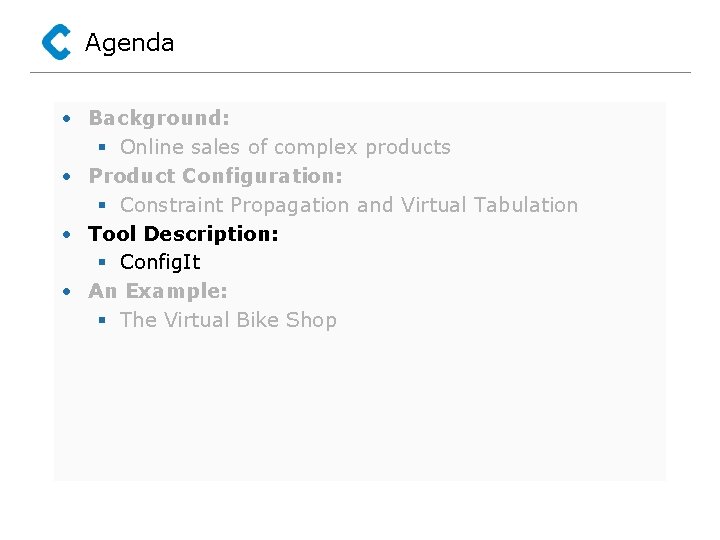
Task: Select the An Example: heading
Action: click(158, 291)
